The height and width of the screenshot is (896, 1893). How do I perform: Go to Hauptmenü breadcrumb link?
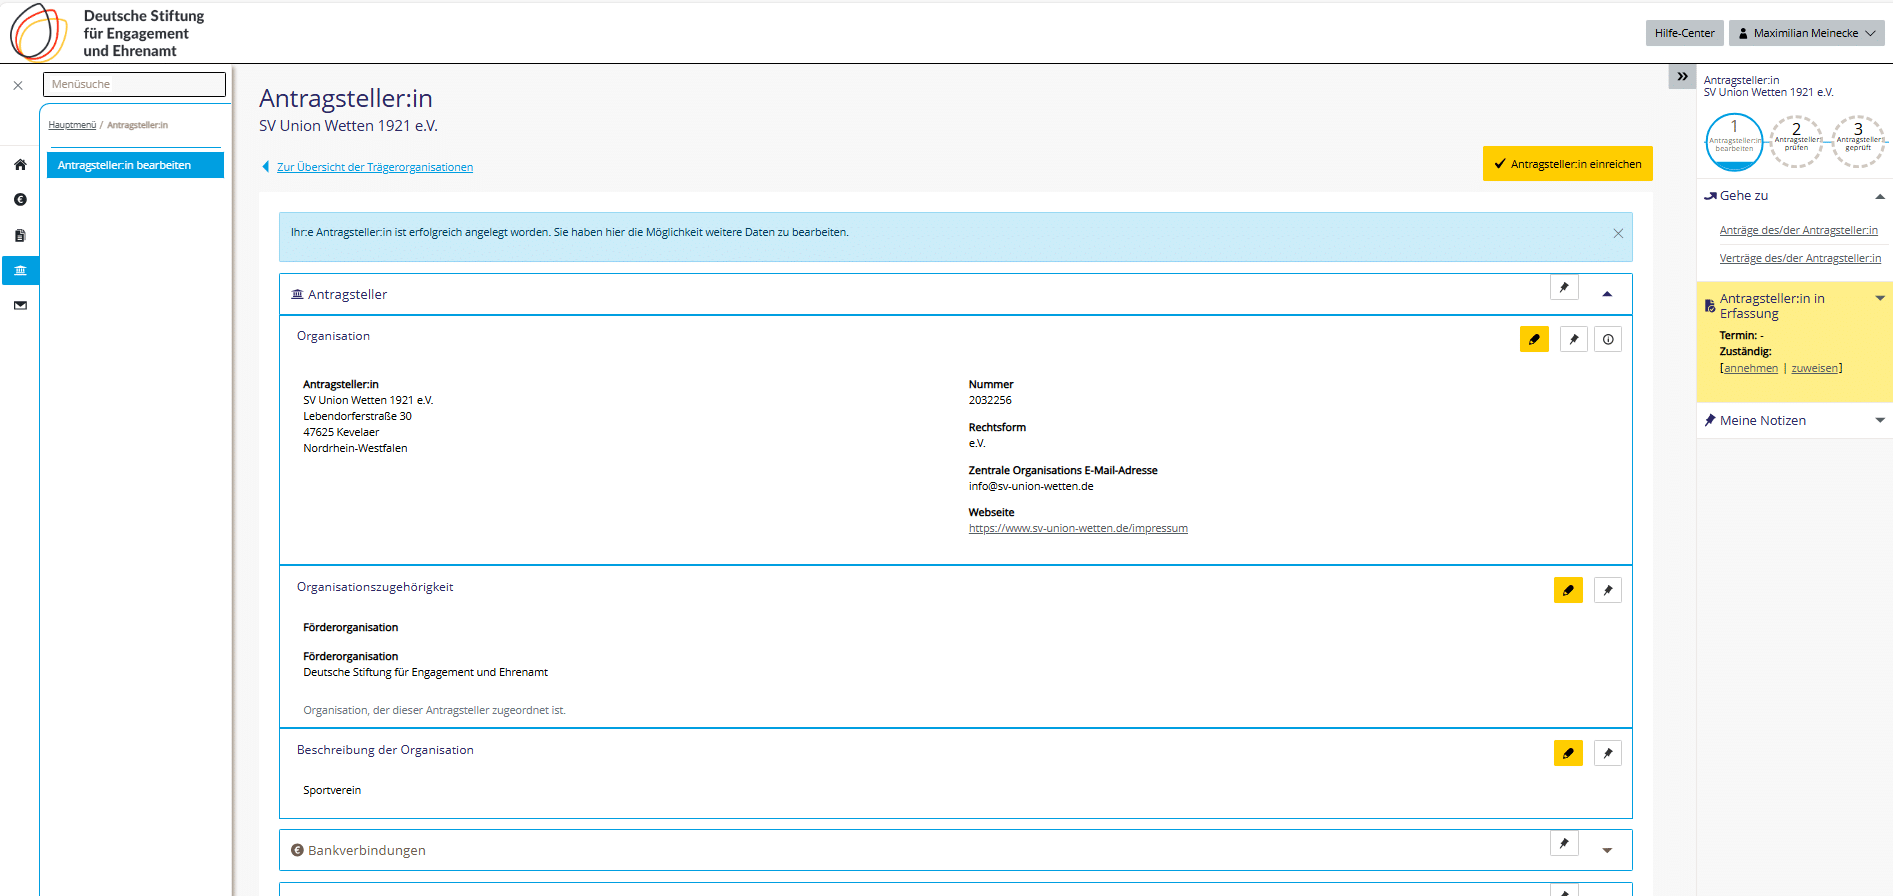(x=72, y=126)
